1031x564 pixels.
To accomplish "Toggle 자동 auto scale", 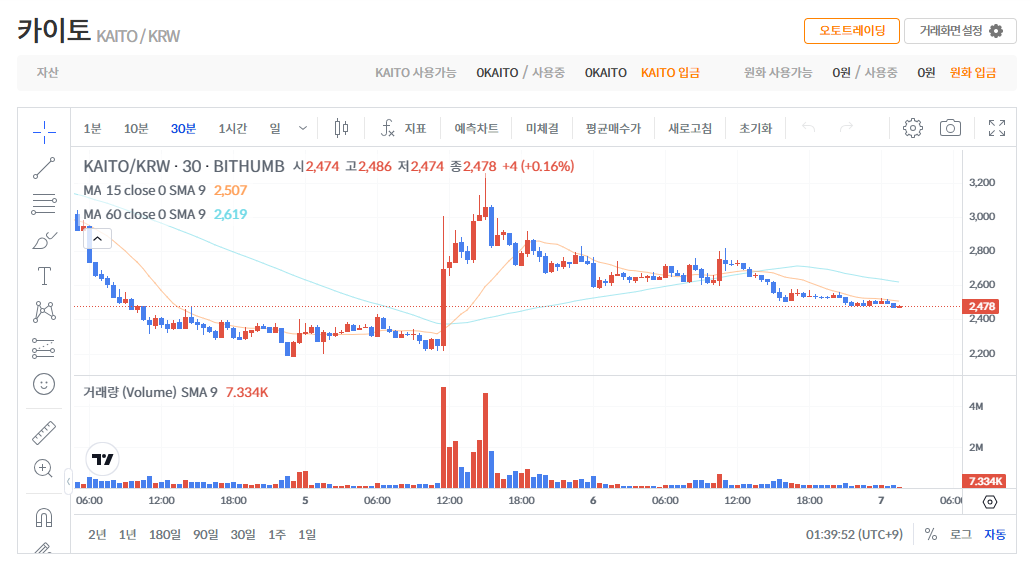I will tap(995, 534).
